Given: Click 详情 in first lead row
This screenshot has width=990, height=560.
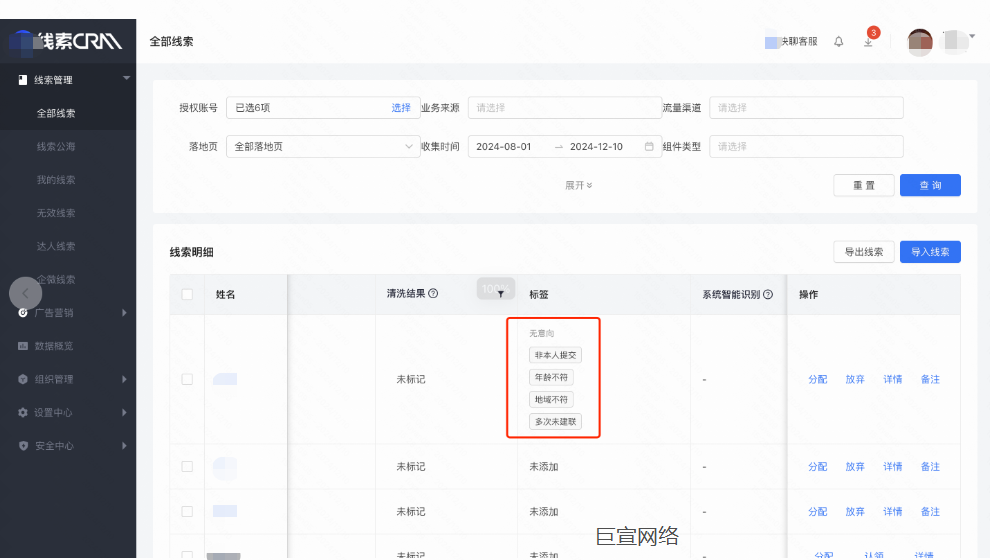Looking at the screenshot, I should (893, 379).
